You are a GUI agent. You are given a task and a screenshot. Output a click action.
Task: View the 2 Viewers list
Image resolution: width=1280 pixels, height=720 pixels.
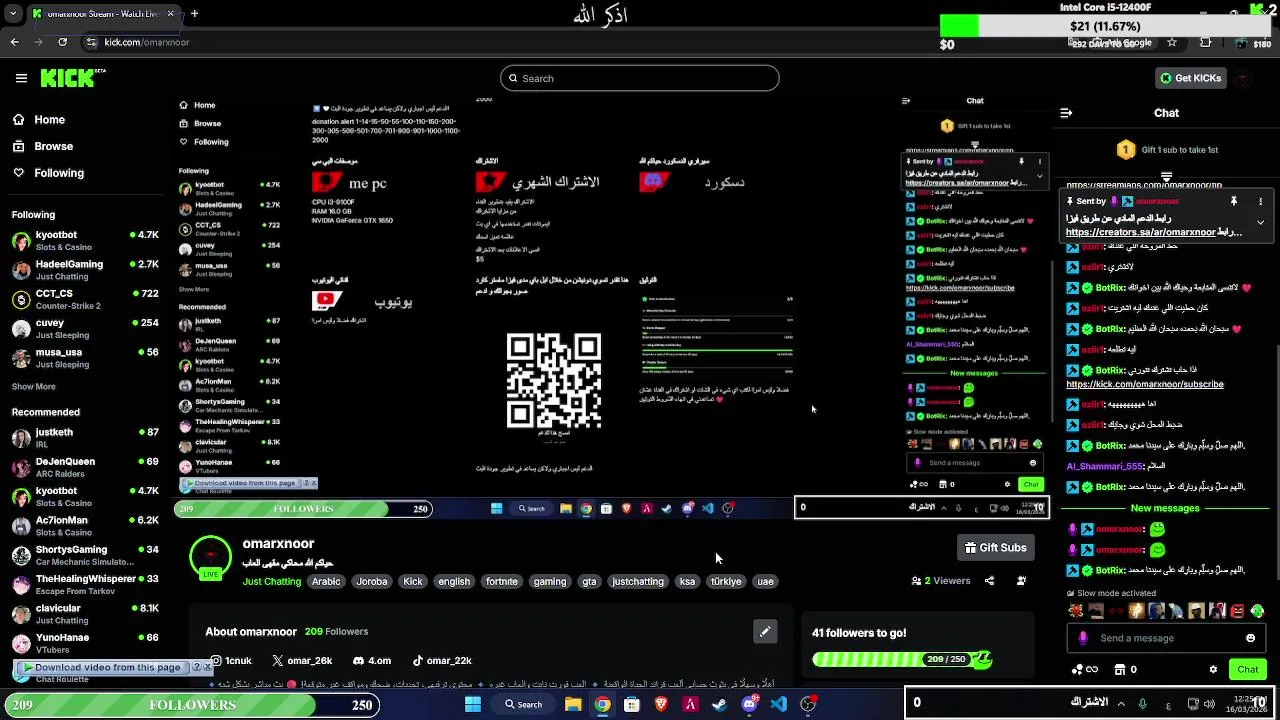pos(940,581)
